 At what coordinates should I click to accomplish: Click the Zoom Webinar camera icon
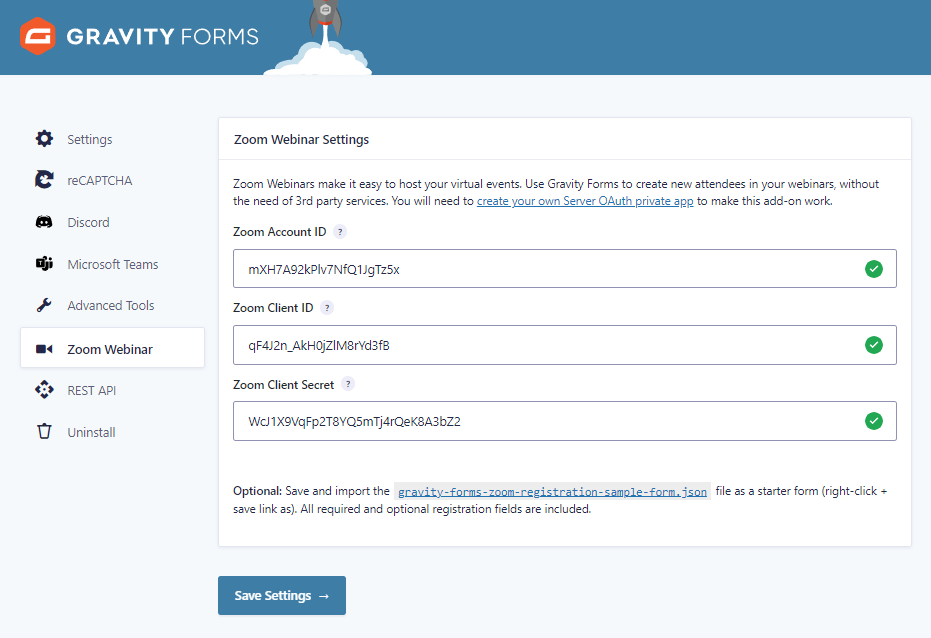click(x=45, y=347)
